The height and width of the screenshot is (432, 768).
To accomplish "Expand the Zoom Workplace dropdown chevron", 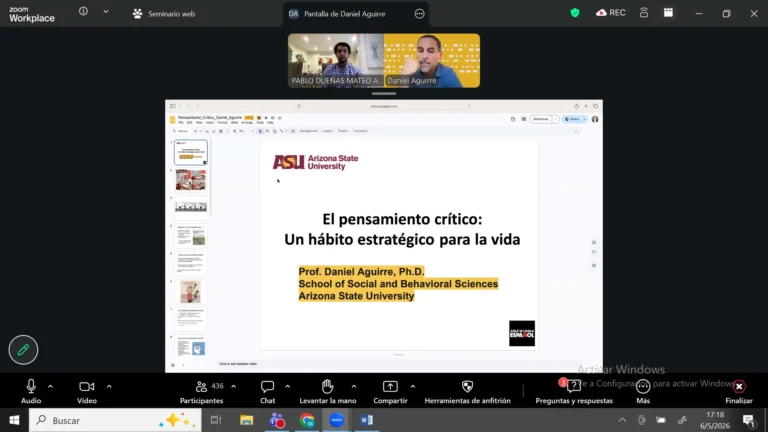I will 106,12.
